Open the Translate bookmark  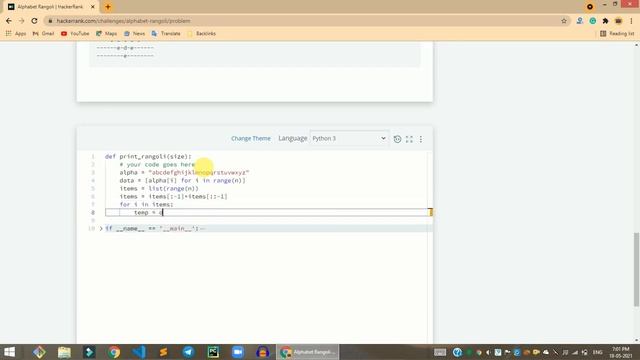click(x=166, y=33)
